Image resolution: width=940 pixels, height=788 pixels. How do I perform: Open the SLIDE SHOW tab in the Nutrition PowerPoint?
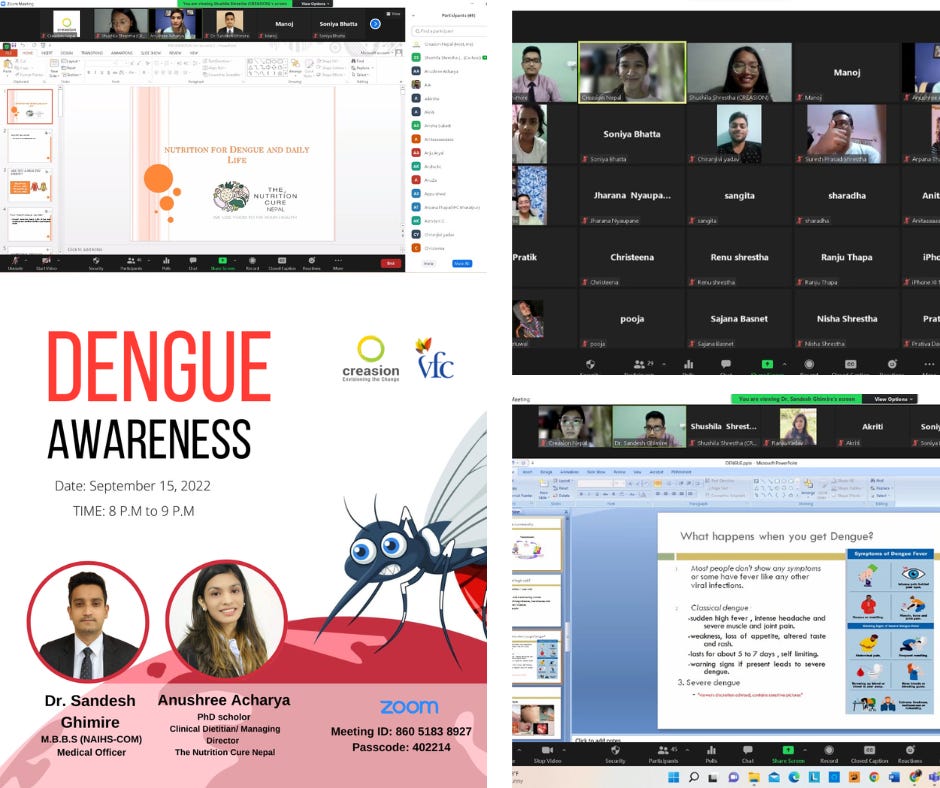click(x=151, y=53)
